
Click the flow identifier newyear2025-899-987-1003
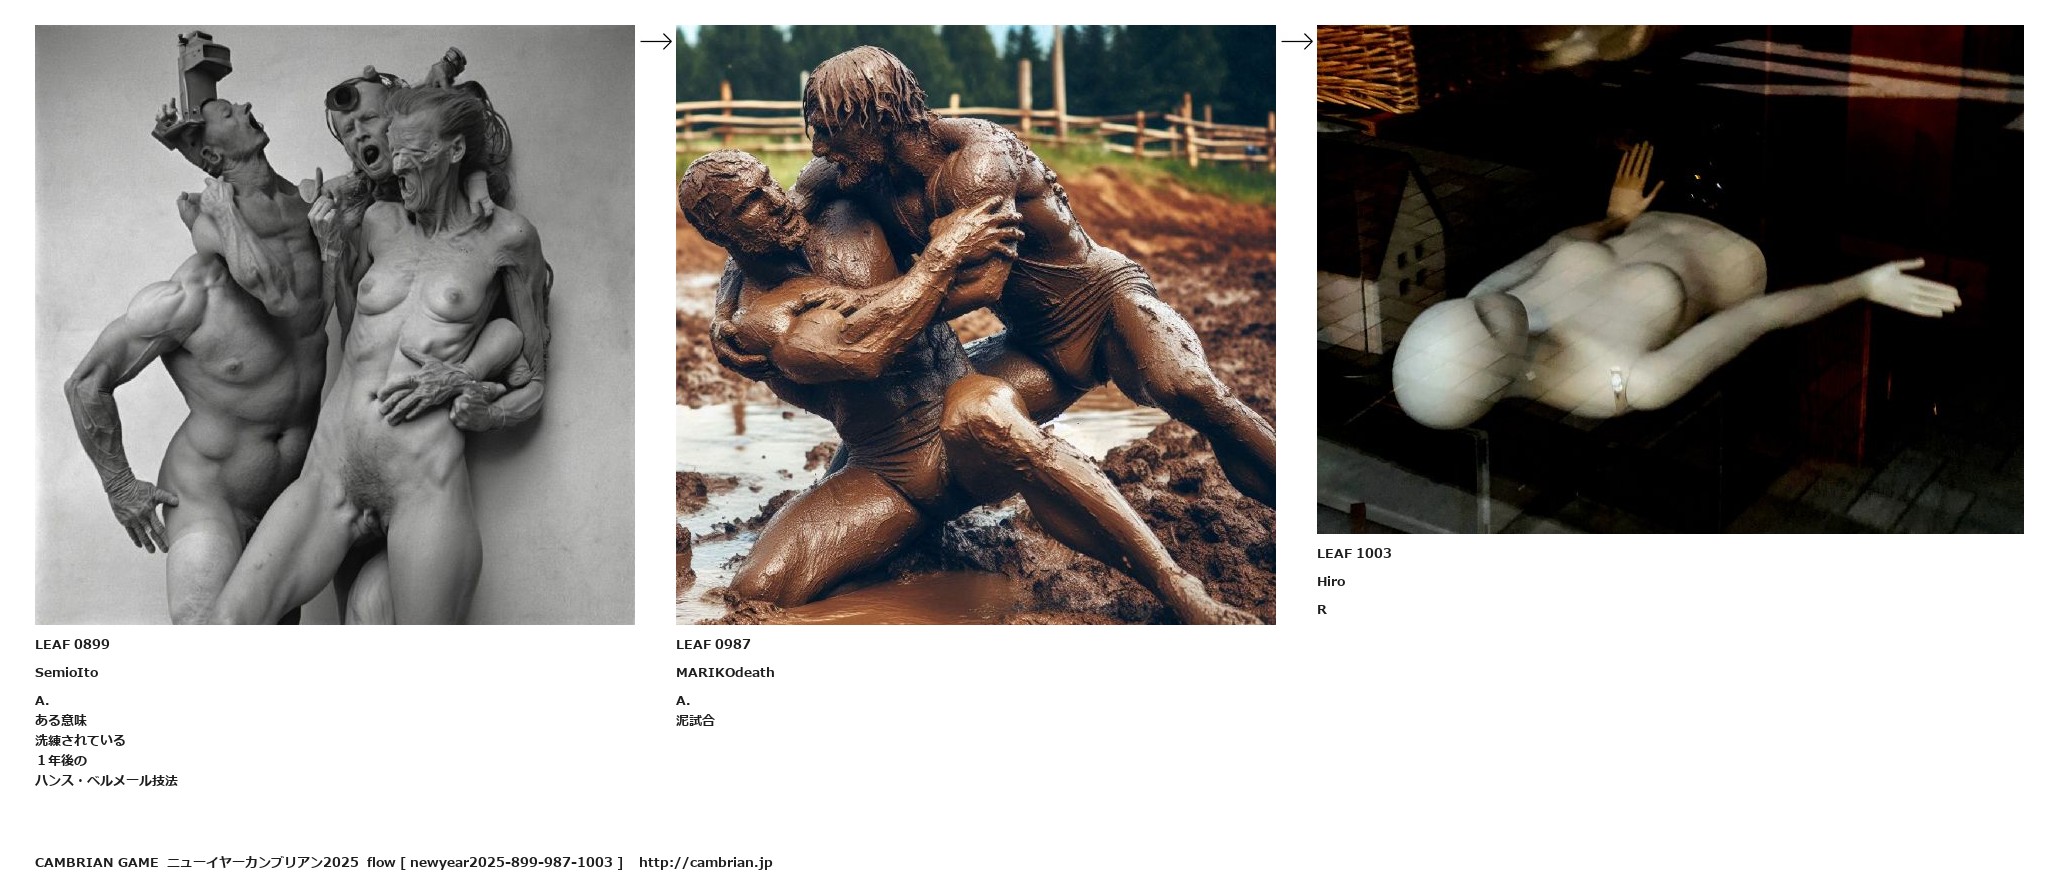click(511, 862)
